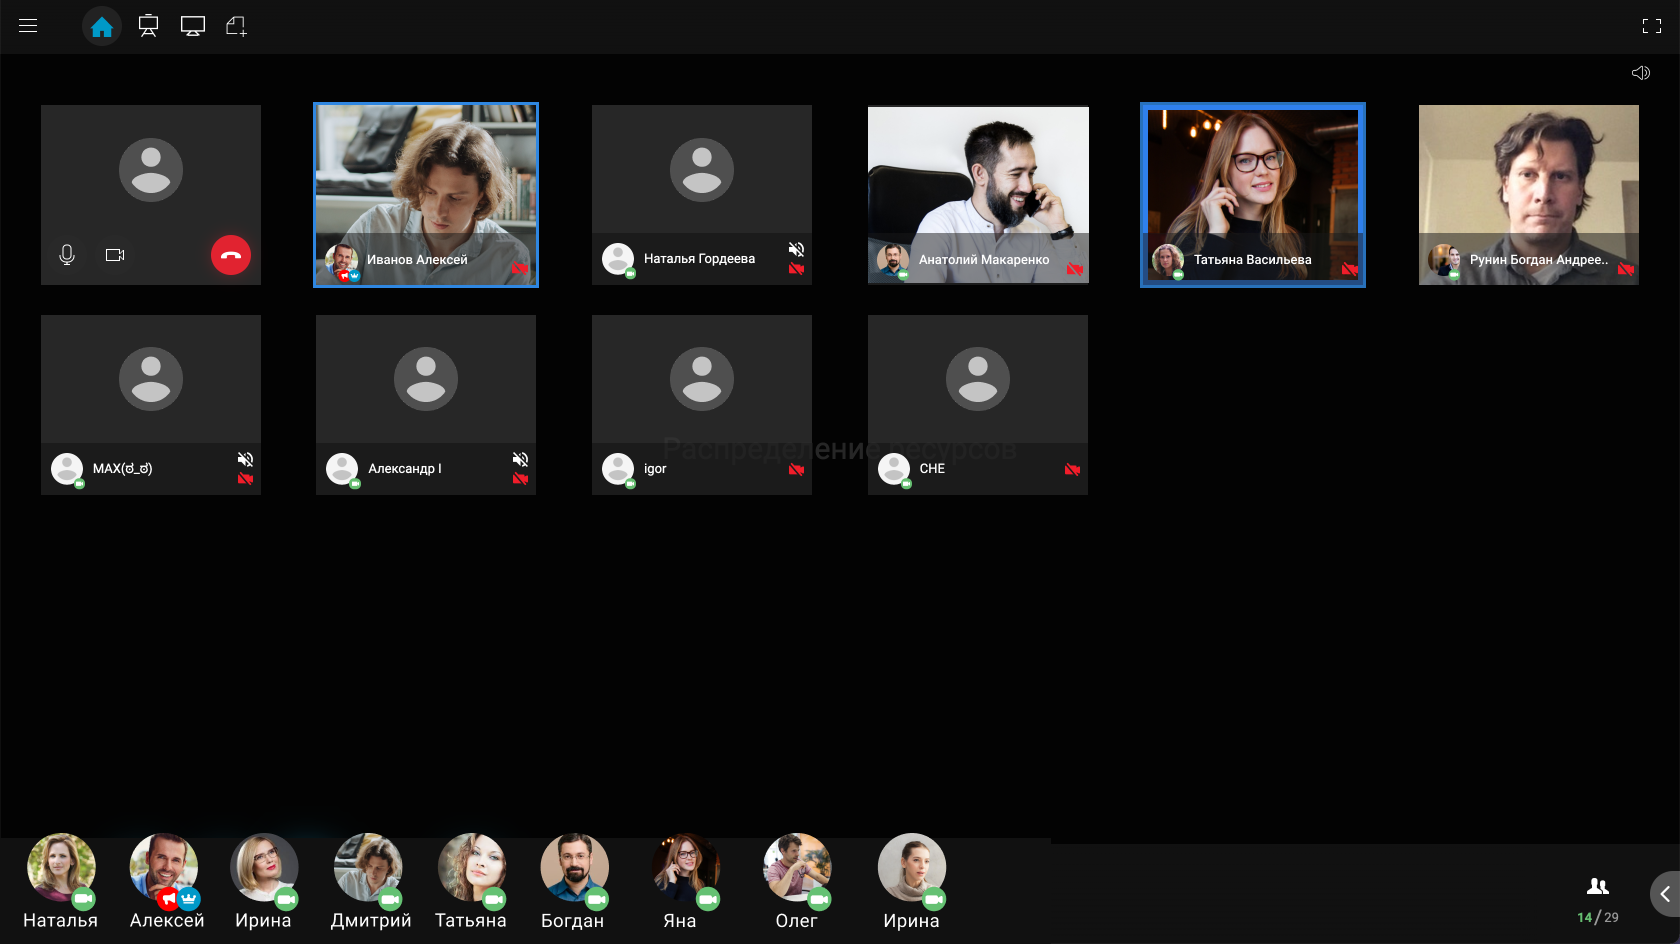Click muted speaker icon on Наталья Гордеева

pyautogui.click(x=796, y=249)
